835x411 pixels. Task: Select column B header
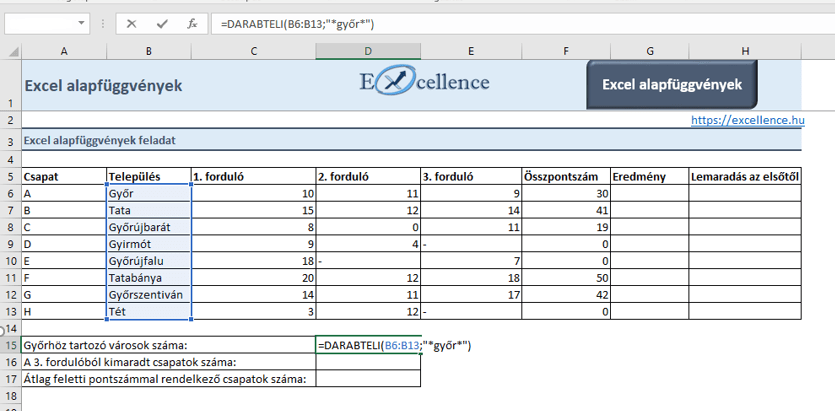pyautogui.click(x=149, y=51)
